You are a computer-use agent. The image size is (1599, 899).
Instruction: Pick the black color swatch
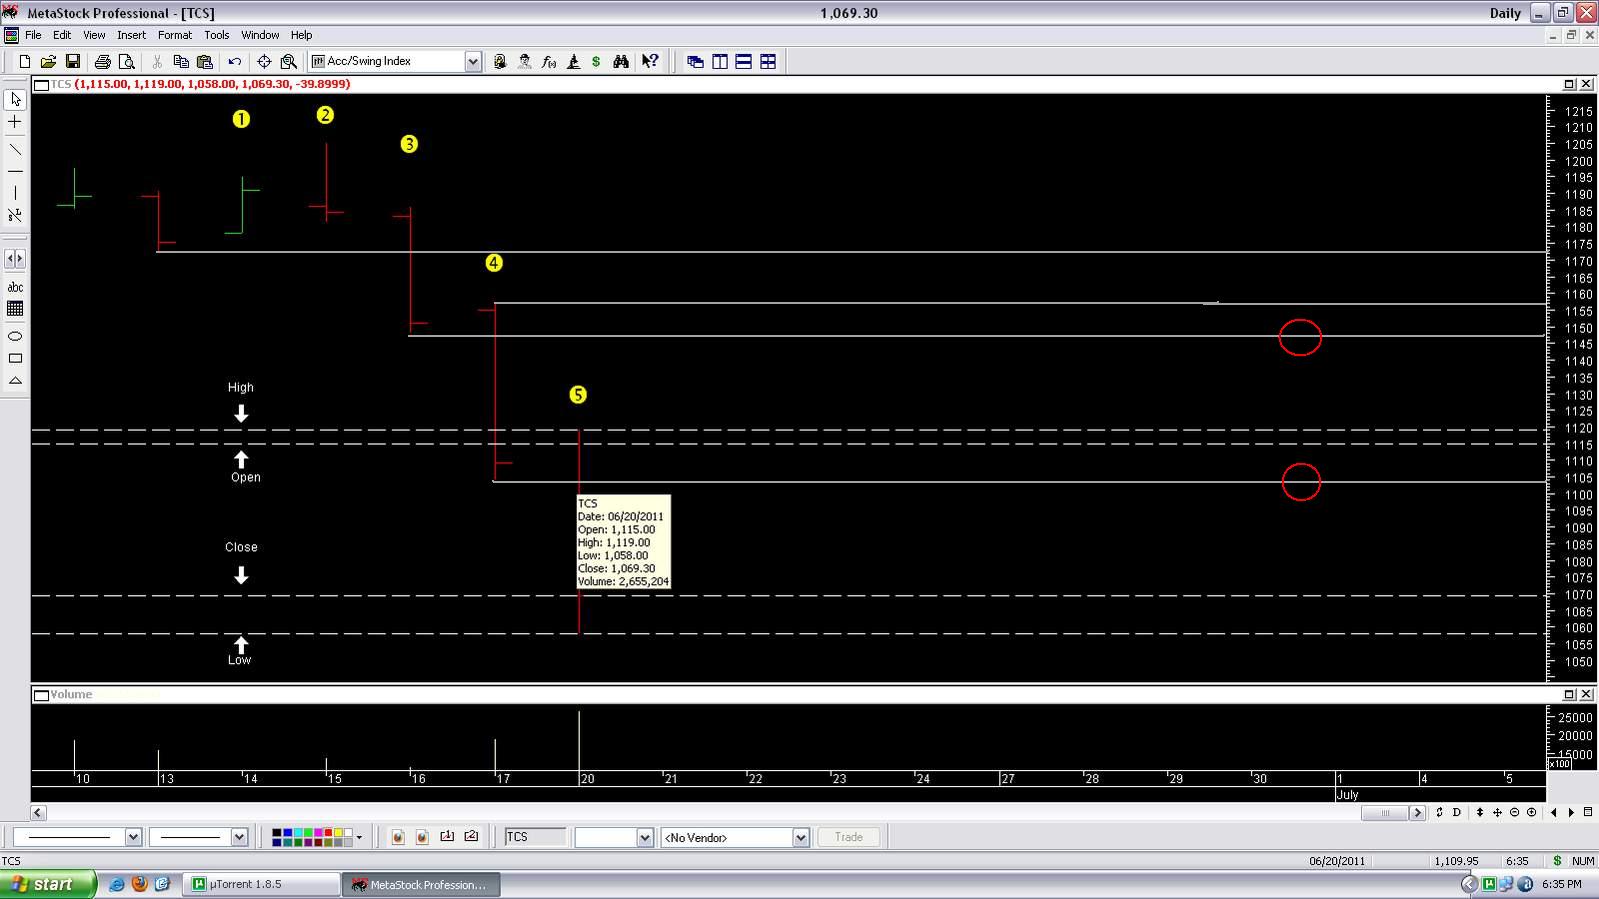tap(278, 833)
